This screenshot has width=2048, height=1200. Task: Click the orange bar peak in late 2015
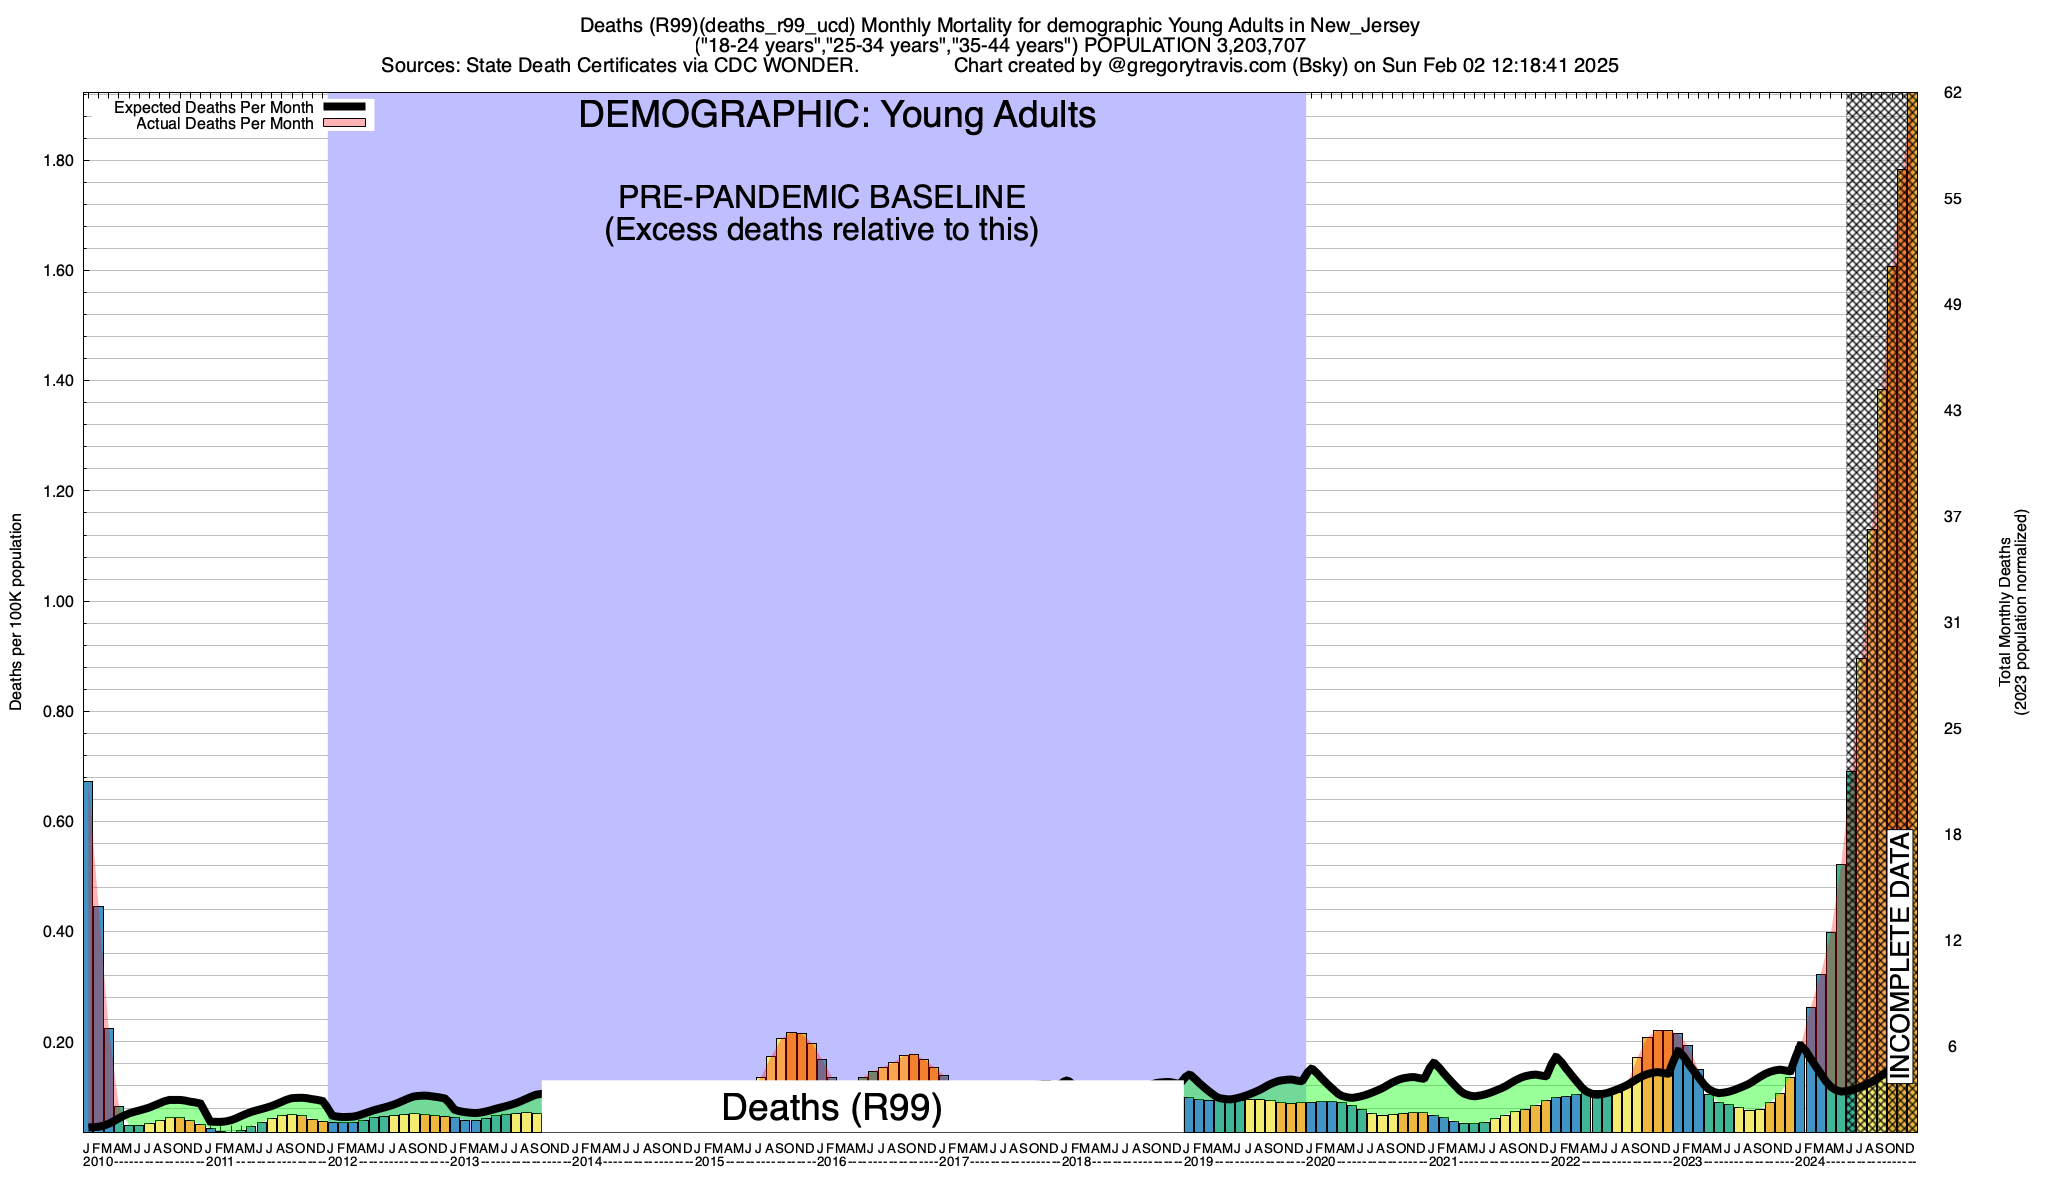pyautogui.click(x=792, y=1055)
